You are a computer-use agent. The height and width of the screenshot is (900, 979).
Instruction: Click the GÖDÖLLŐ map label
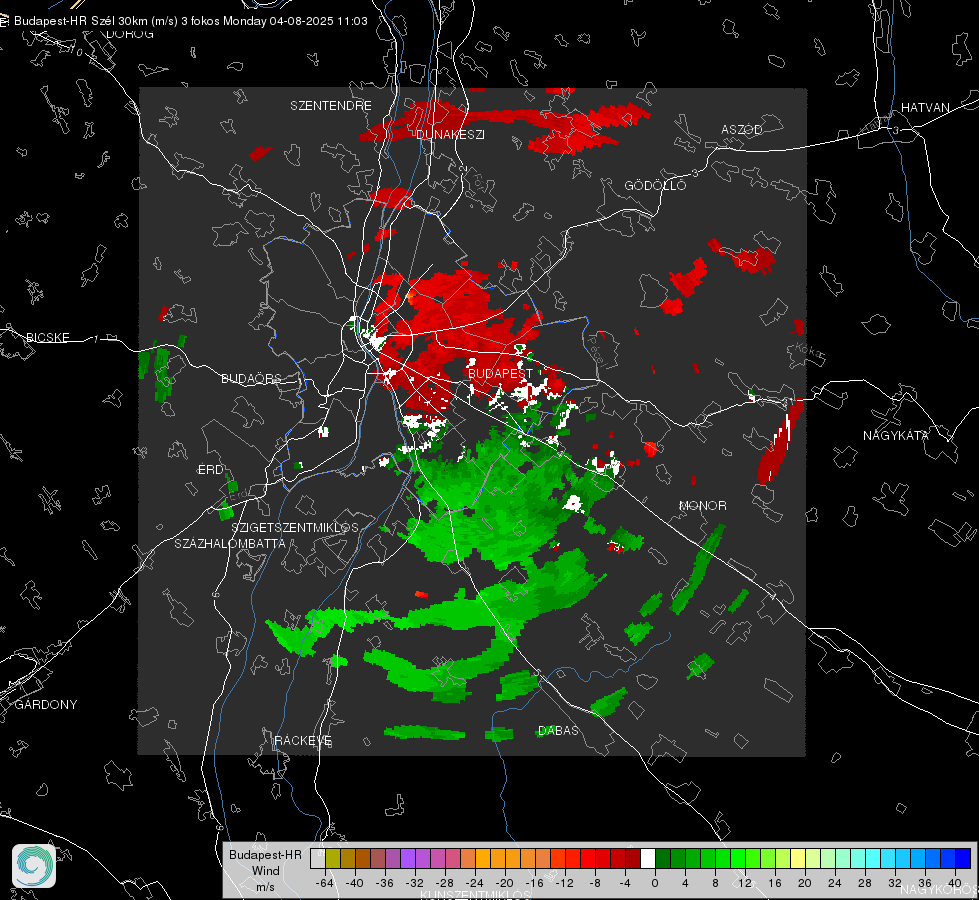[656, 185]
